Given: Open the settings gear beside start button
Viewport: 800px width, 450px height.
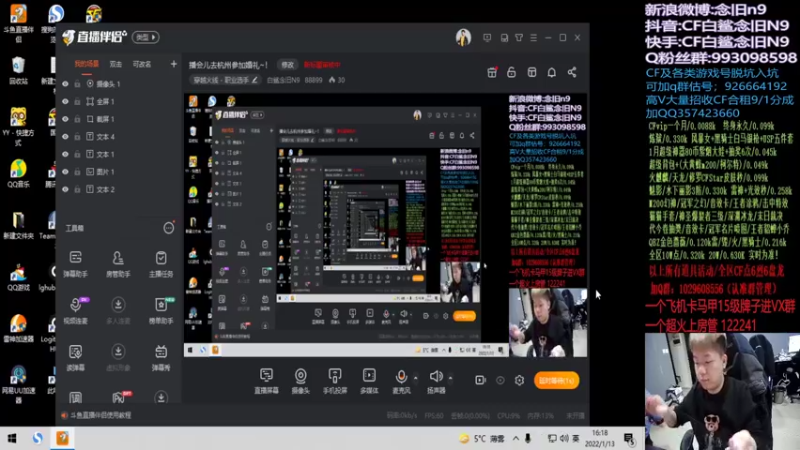Looking at the screenshot, I should 519,380.
